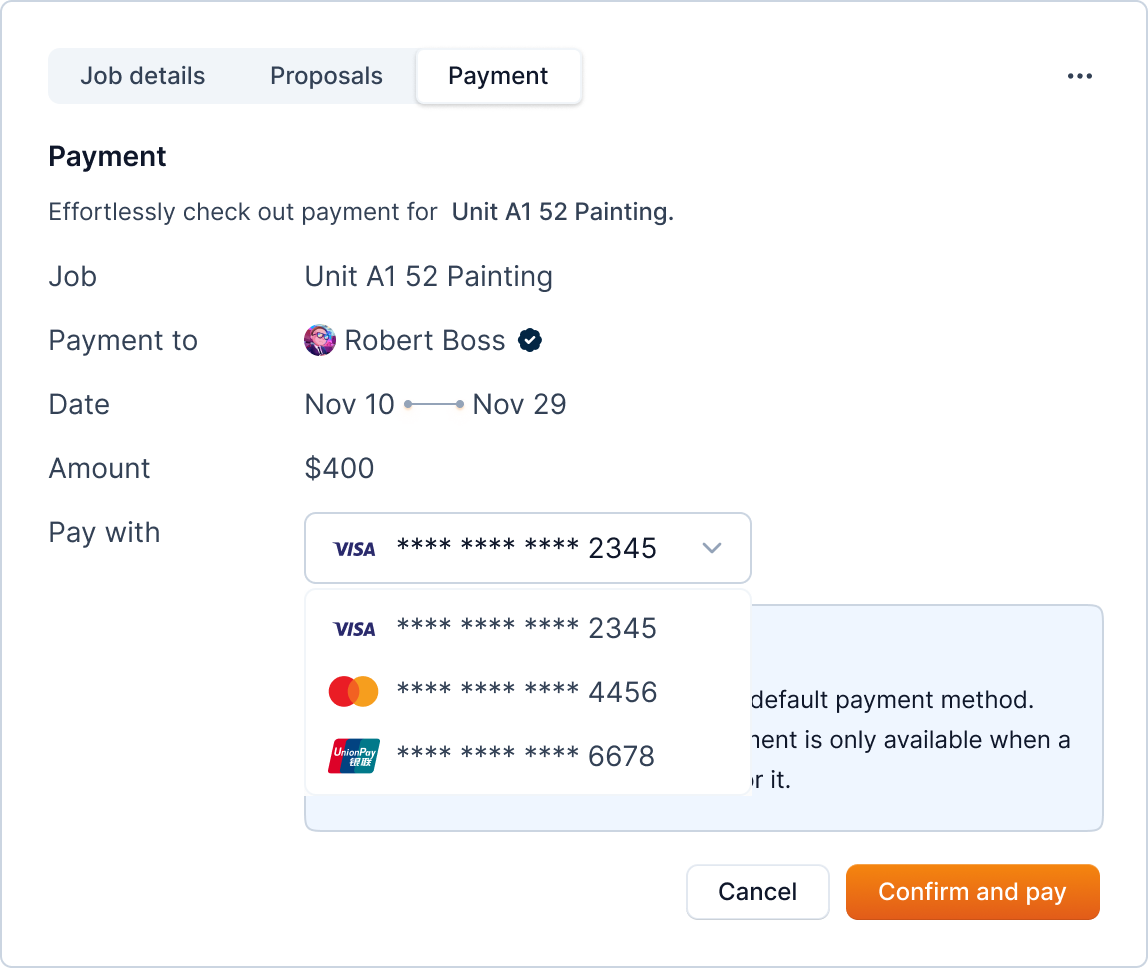Click the $400 amount value
The width and height of the screenshot is (1148, 968).
[x=339, y=469]
